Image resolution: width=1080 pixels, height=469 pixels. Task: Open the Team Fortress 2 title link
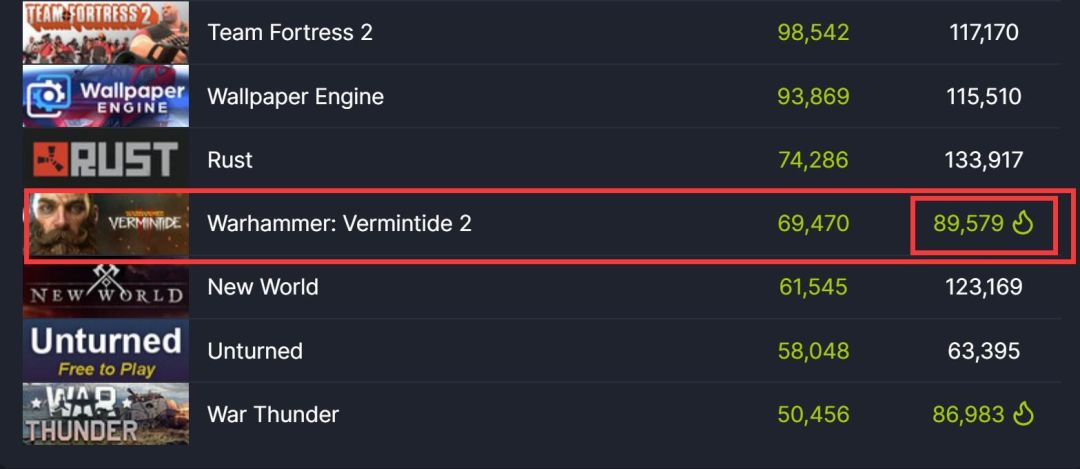click(x=290, y=32)
